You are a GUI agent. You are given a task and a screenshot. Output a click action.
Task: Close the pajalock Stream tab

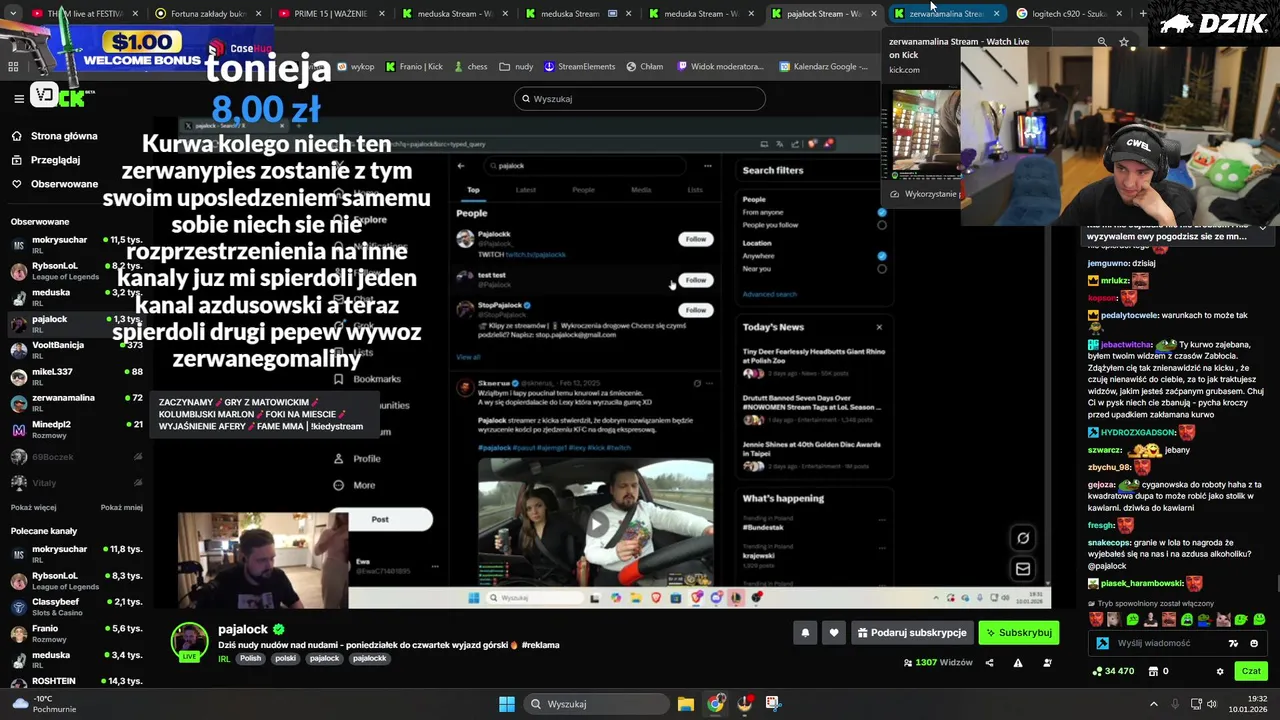pyautogui.click(x=874, y=14)
